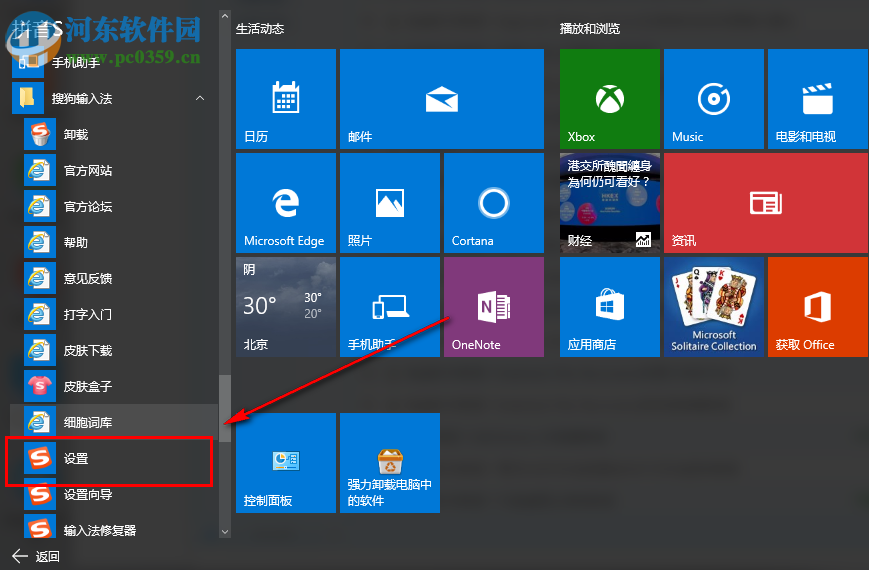Click the app list scrollbar up arrow
Viewport: 869px width, 570px height.
tap(224, 16)
